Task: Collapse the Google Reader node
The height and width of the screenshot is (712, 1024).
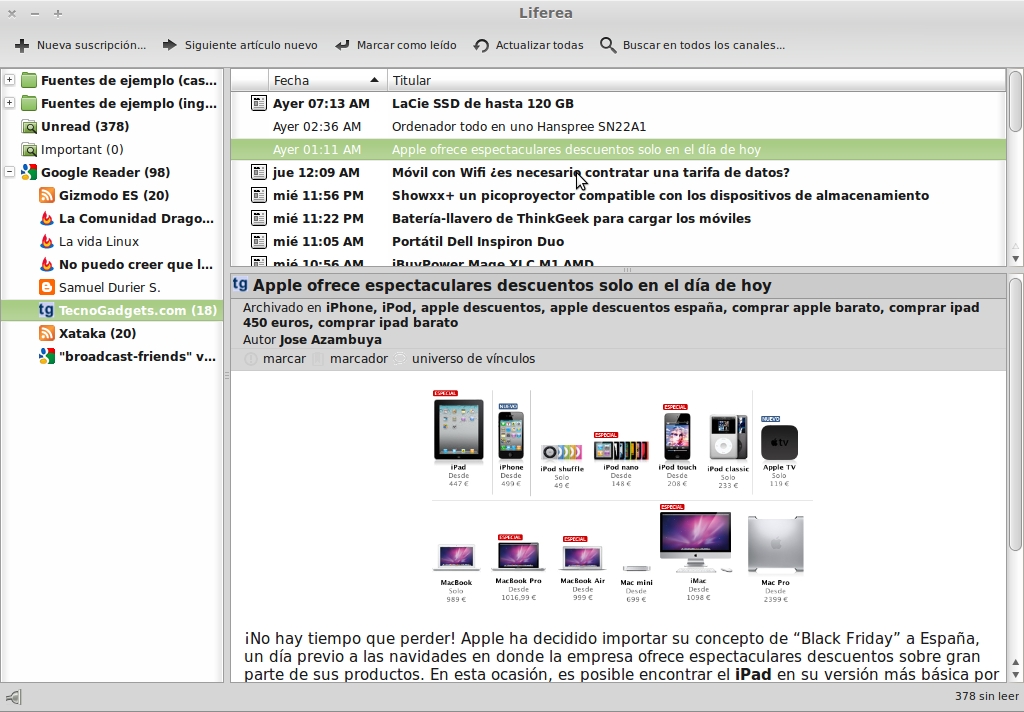Action: tap(10, 172)
